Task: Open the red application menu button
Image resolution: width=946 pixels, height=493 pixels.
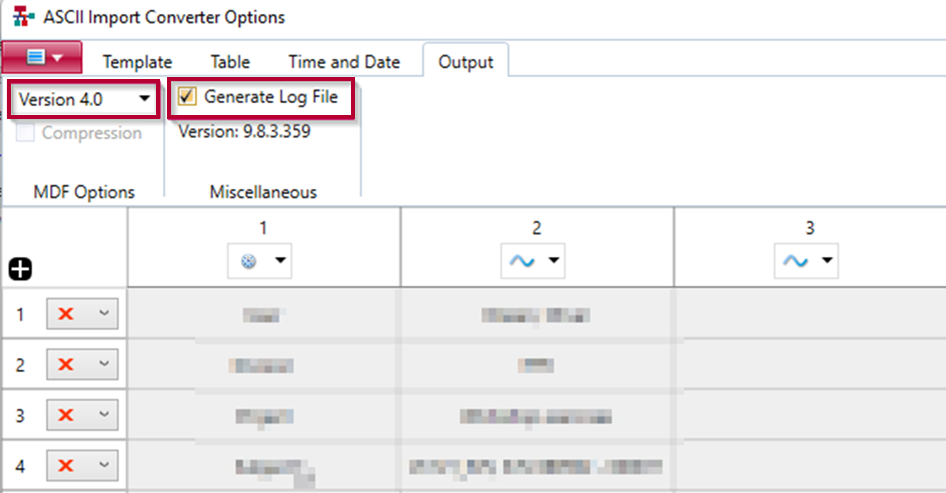Action: pyautogui.click(x=42, y=57)
